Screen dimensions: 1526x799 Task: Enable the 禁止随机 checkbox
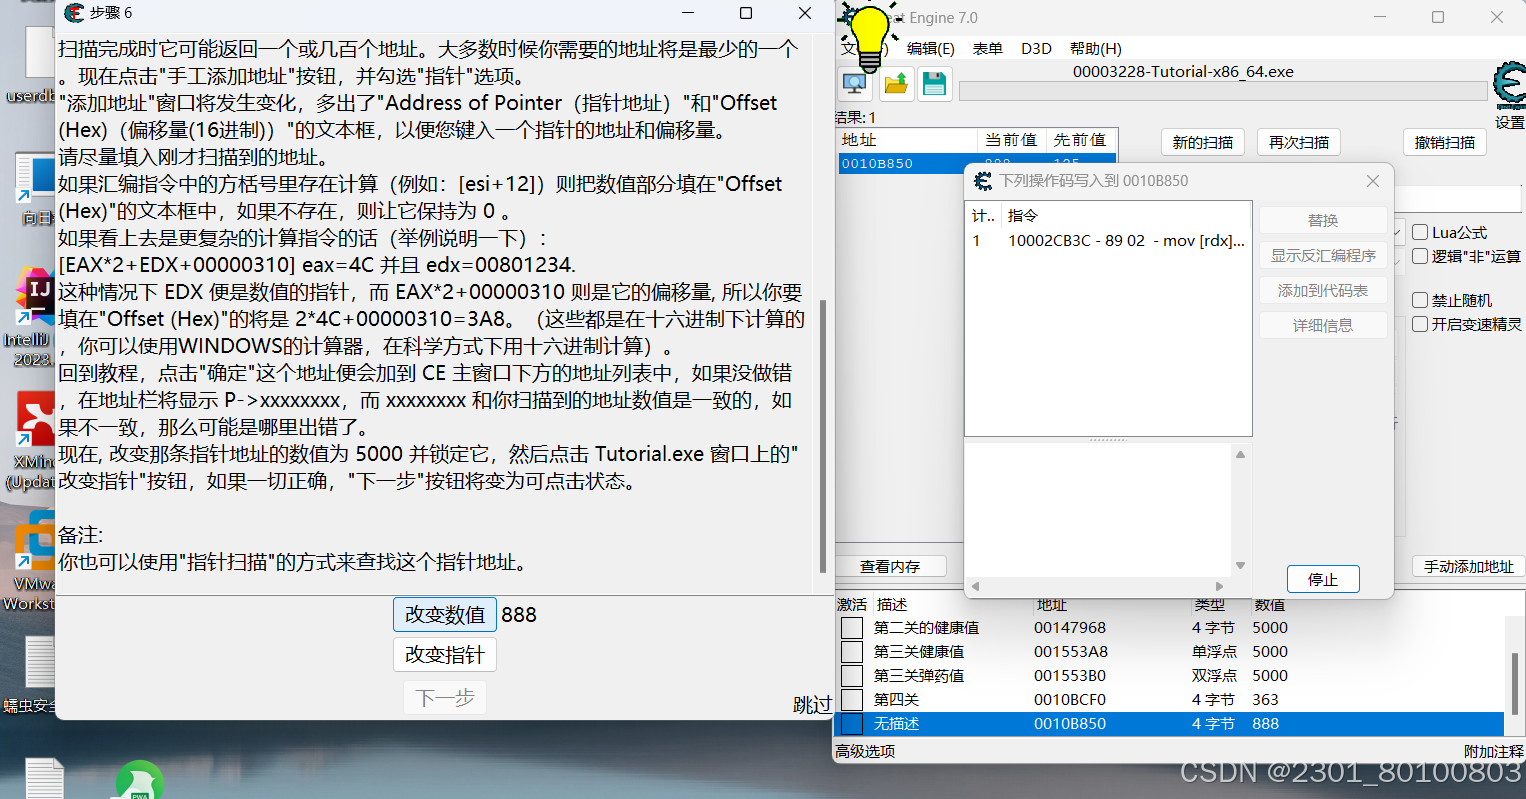[x=1420, y=300]
